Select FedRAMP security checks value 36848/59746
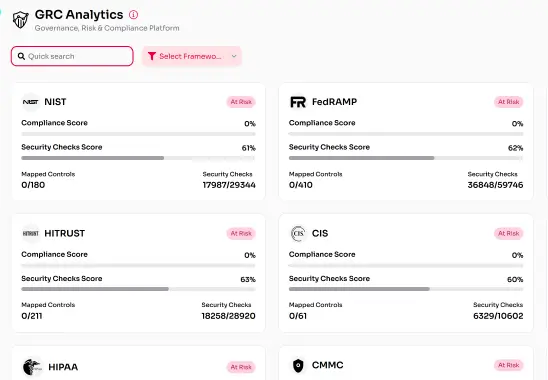The image size is (548, 380). click(x=496, y=185)
